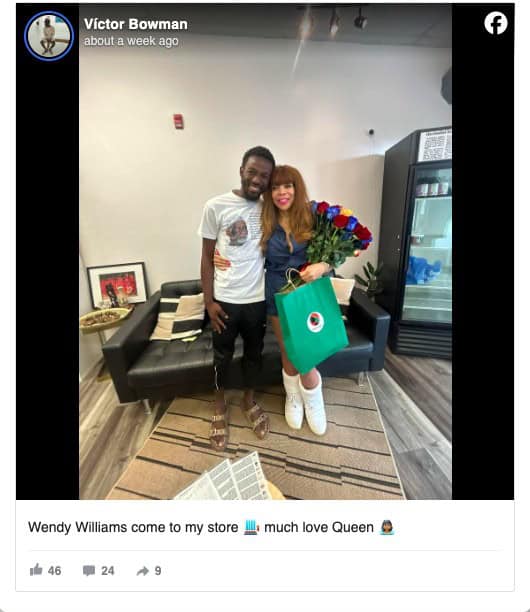Image resolution: width=530 pixels, height=612 pixels.
Task: Click the red fire alarm on wall
Action: click(178, 121)
